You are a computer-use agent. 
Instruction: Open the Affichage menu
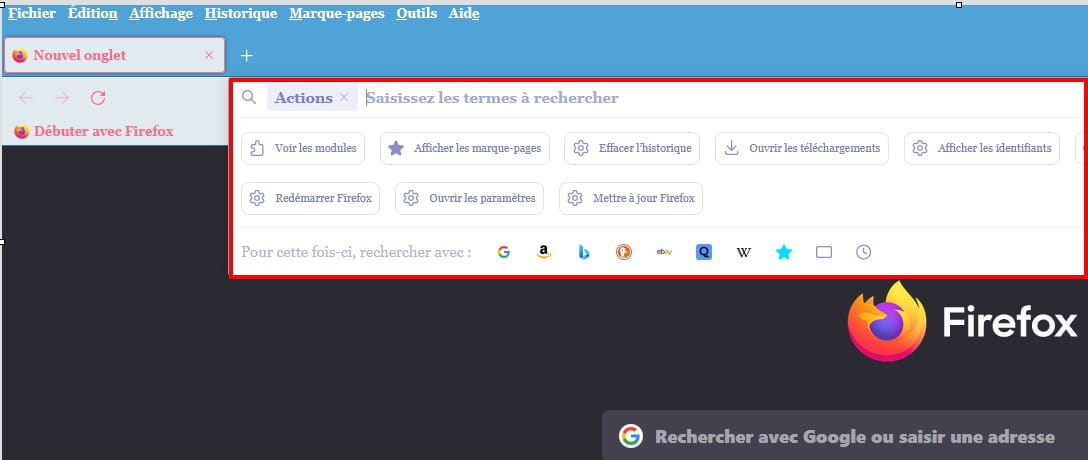coord(161,13)
